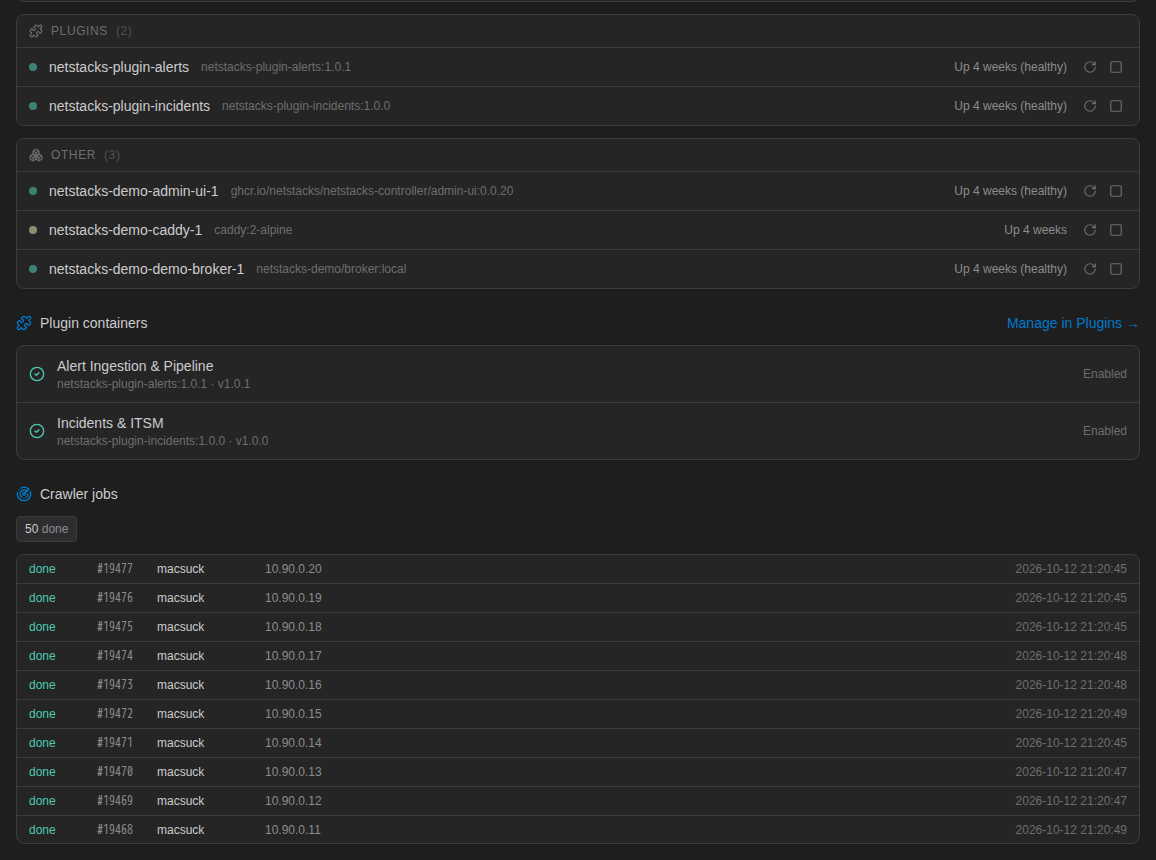Click netstacks-demo-demo-broker-1 green status dot
This screenshot has height=860, width=1156.
(x=33, y=269)
